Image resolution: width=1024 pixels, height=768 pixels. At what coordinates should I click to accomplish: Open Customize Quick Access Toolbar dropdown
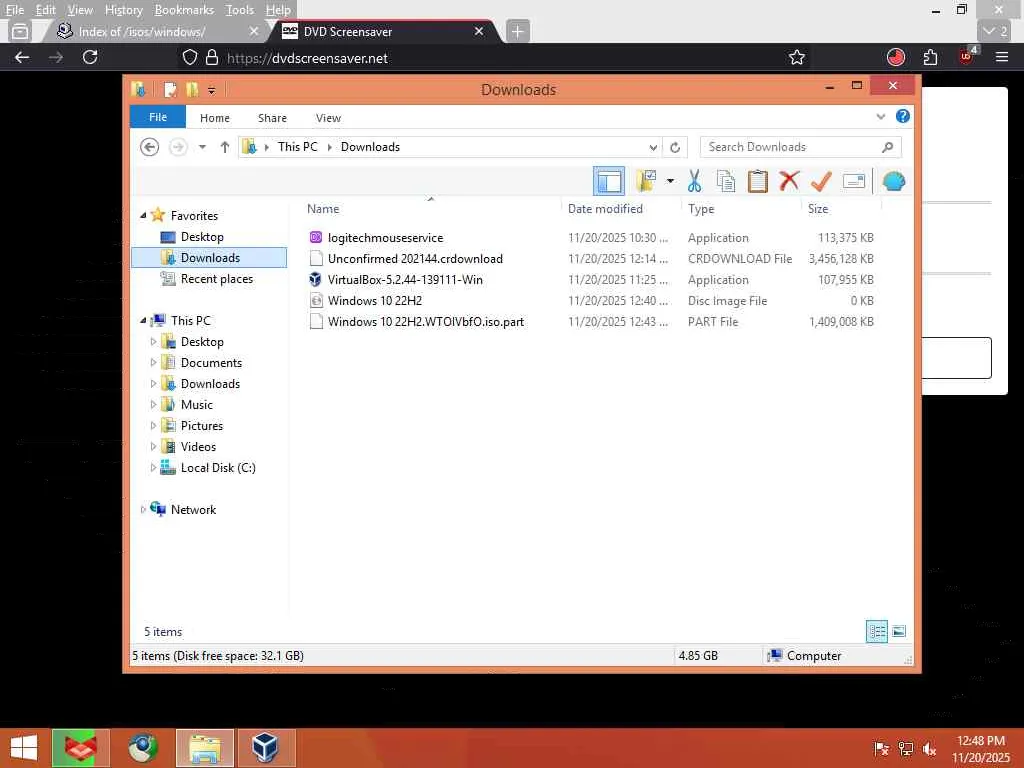(211, 90)
